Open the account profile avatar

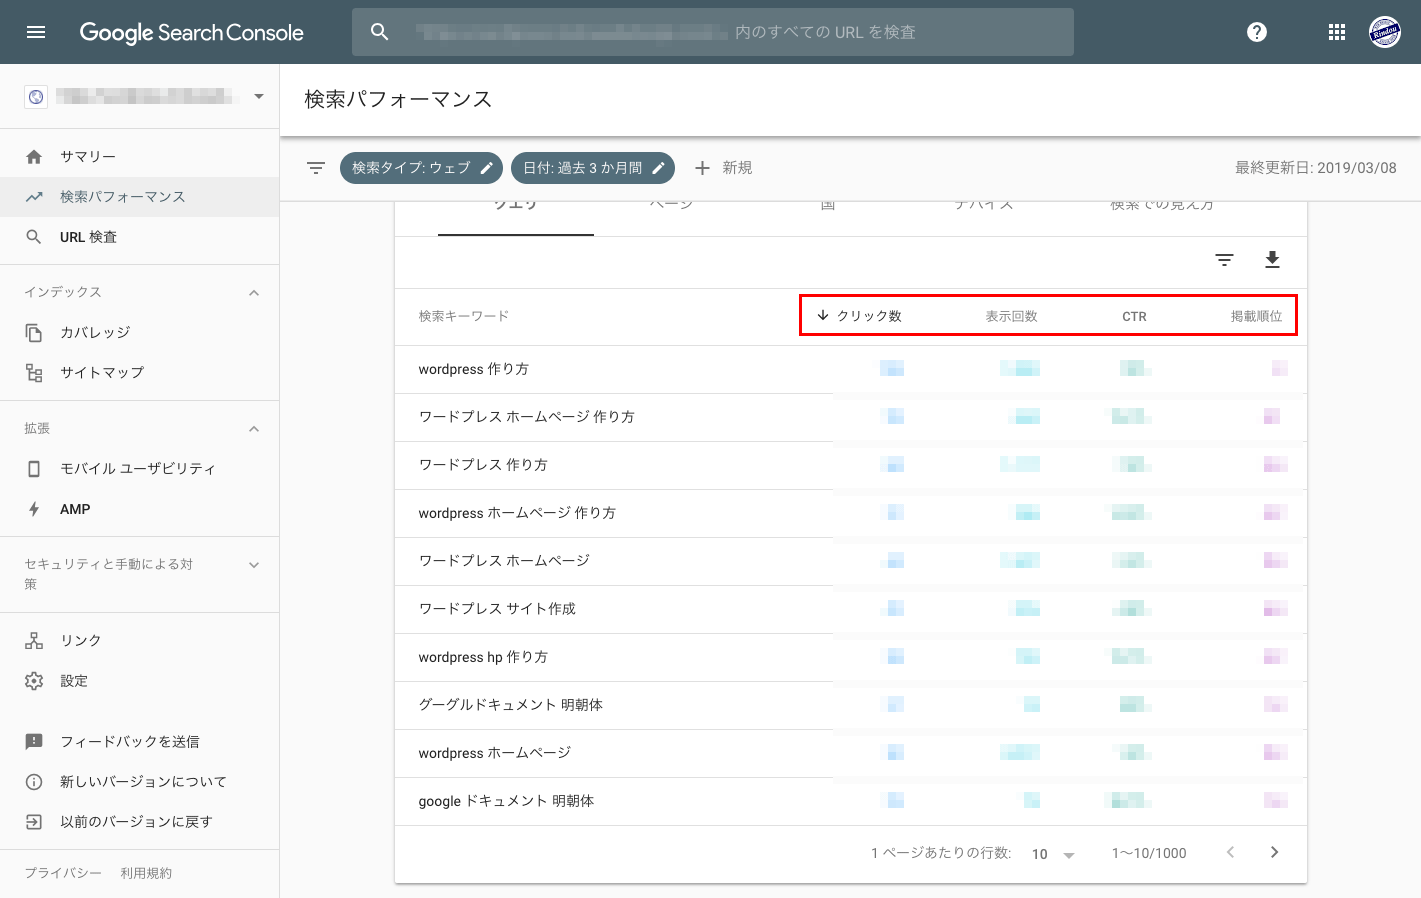coord(1385,32)
